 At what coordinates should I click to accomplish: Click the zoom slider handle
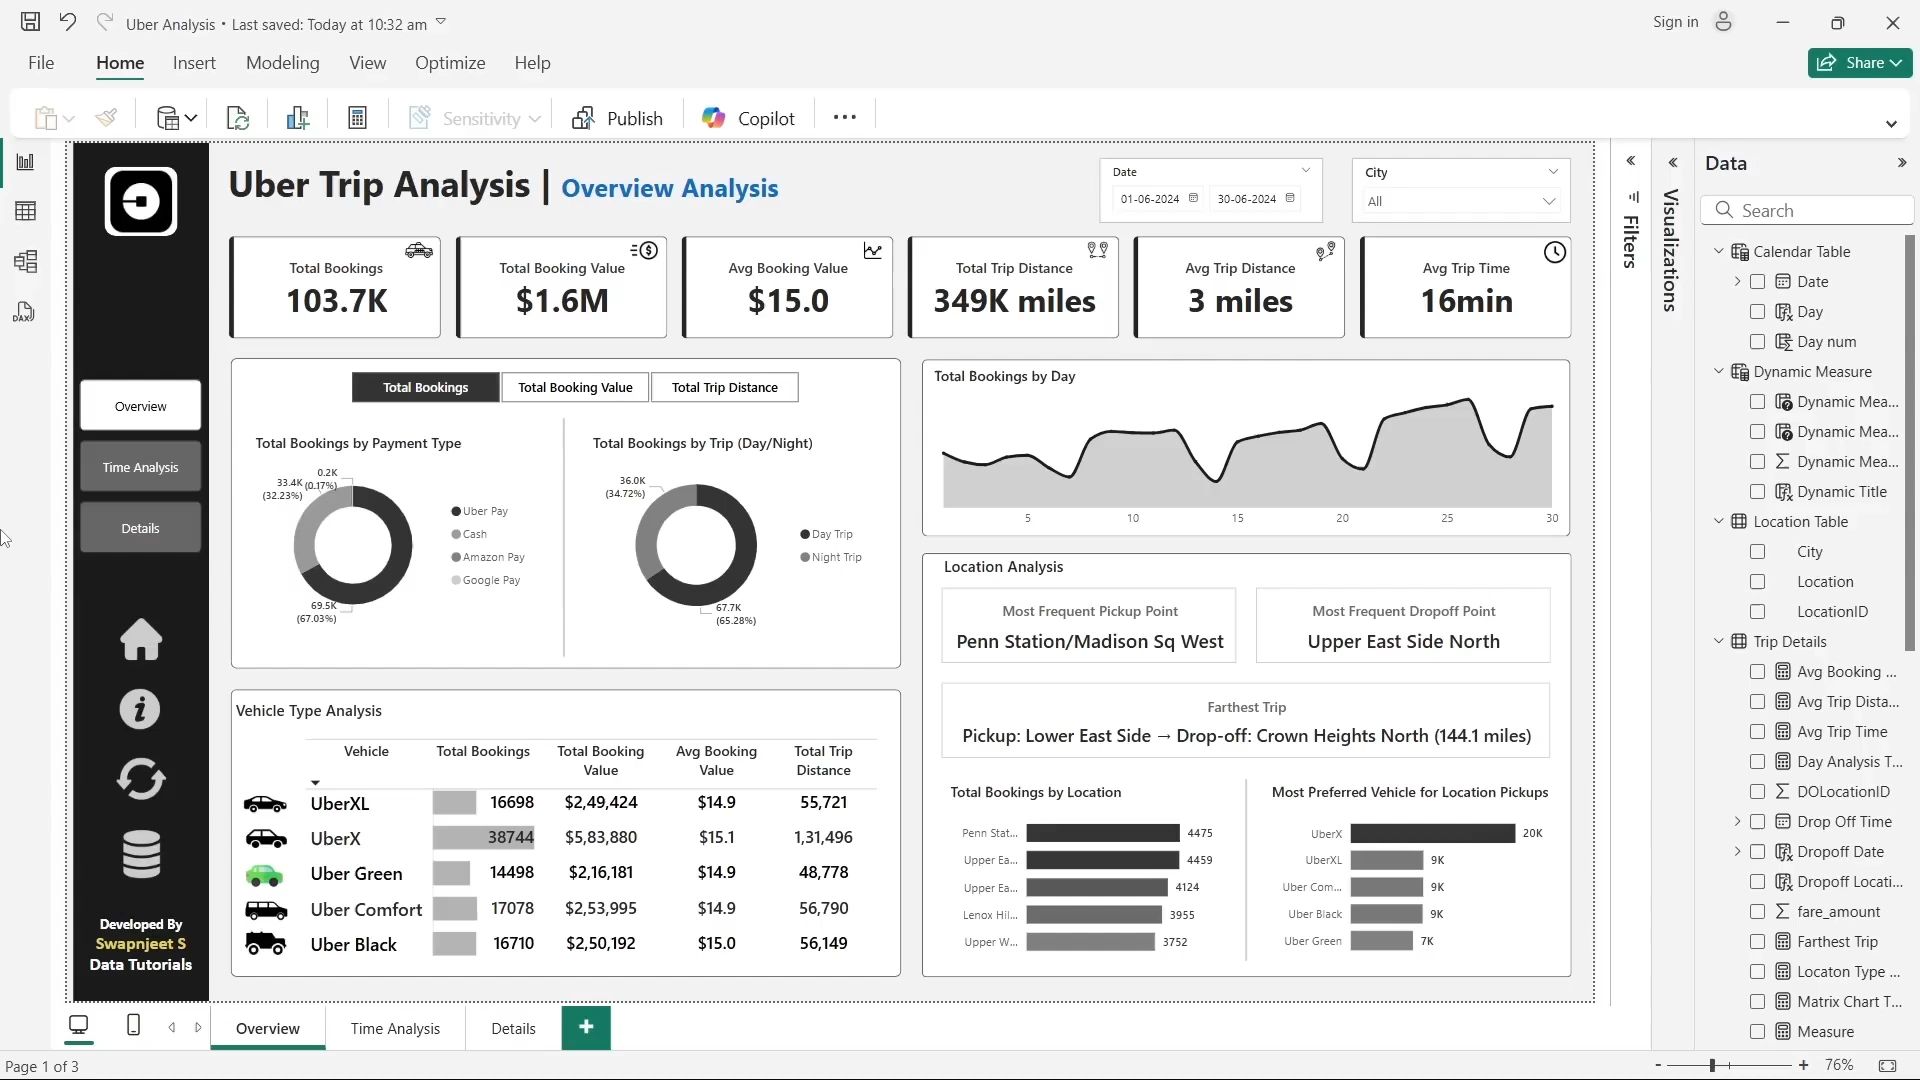tap(1712, 1066)
